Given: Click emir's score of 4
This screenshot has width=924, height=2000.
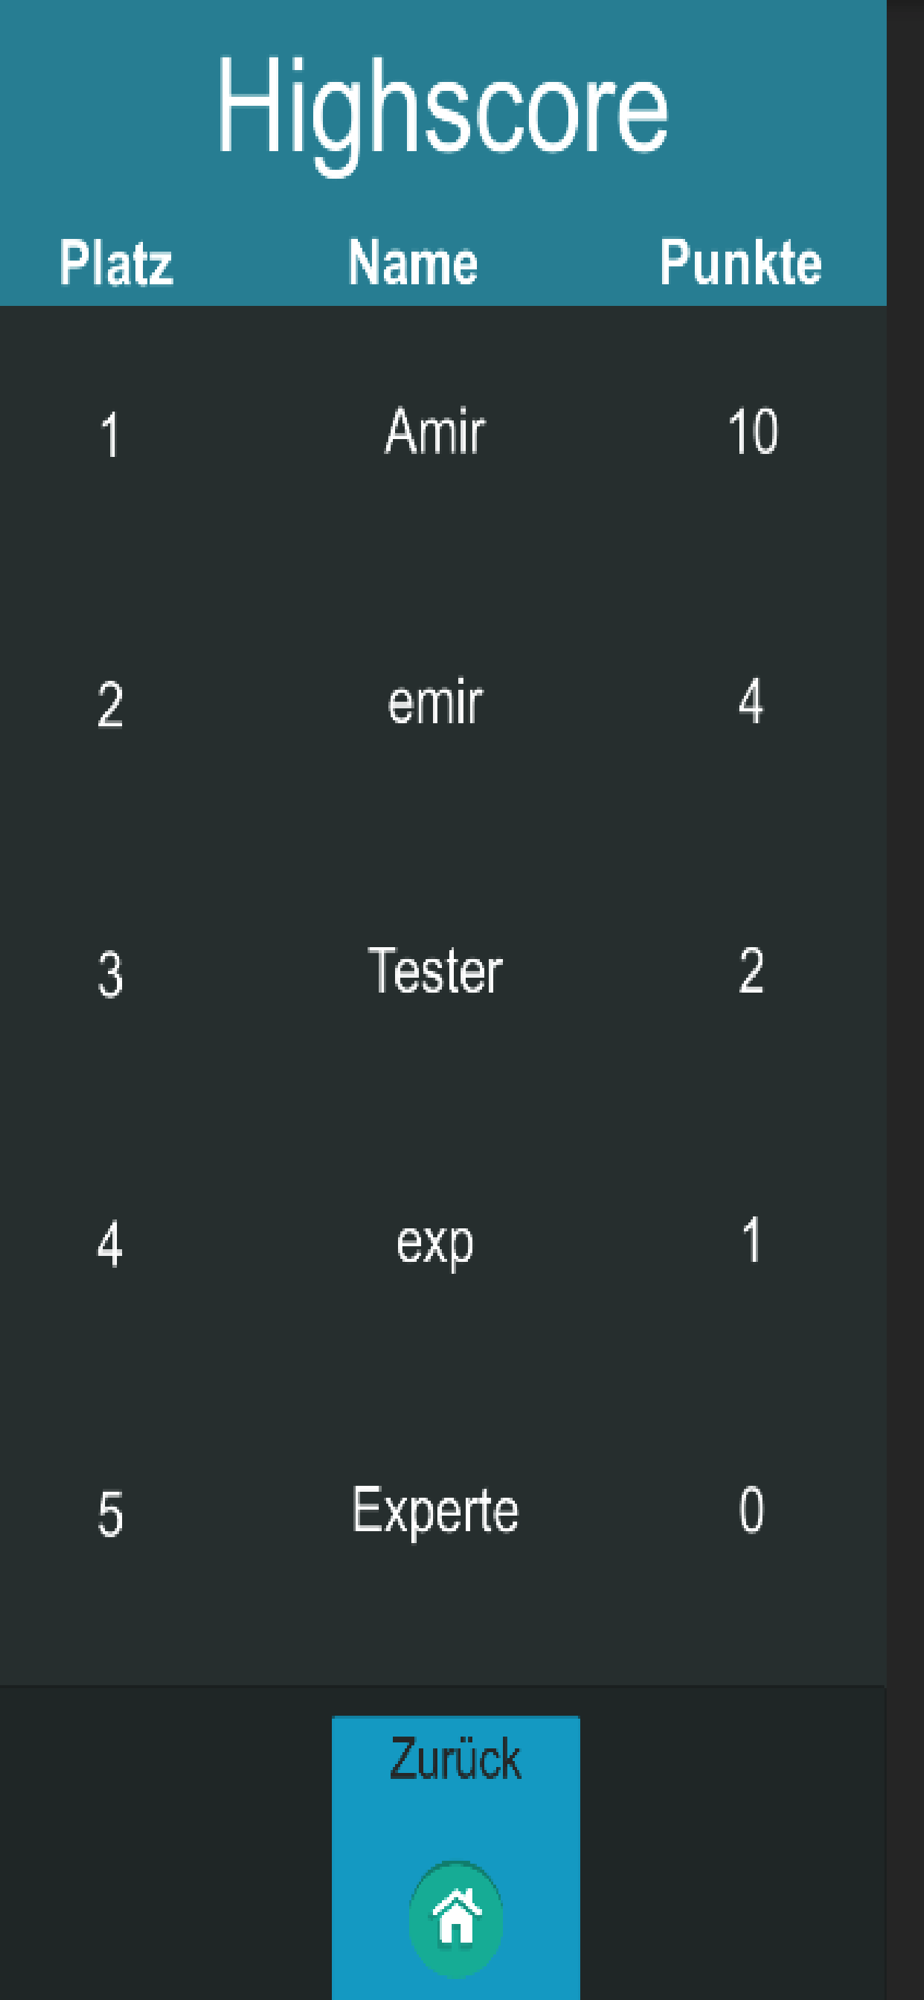Looking at the screenshot, I should point(751,701).
